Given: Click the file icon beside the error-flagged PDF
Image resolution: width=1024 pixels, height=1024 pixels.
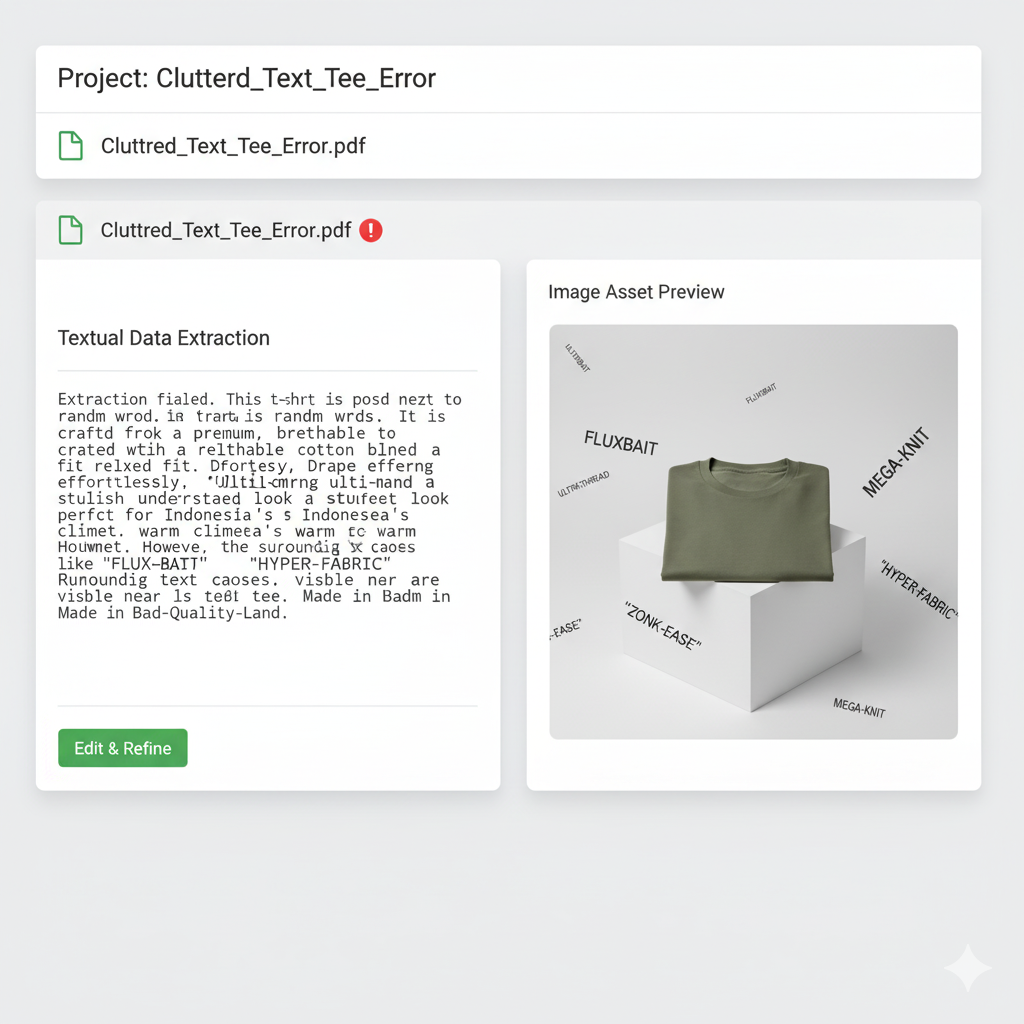Looking at the screenshot, I should click(x=70, y=230).
